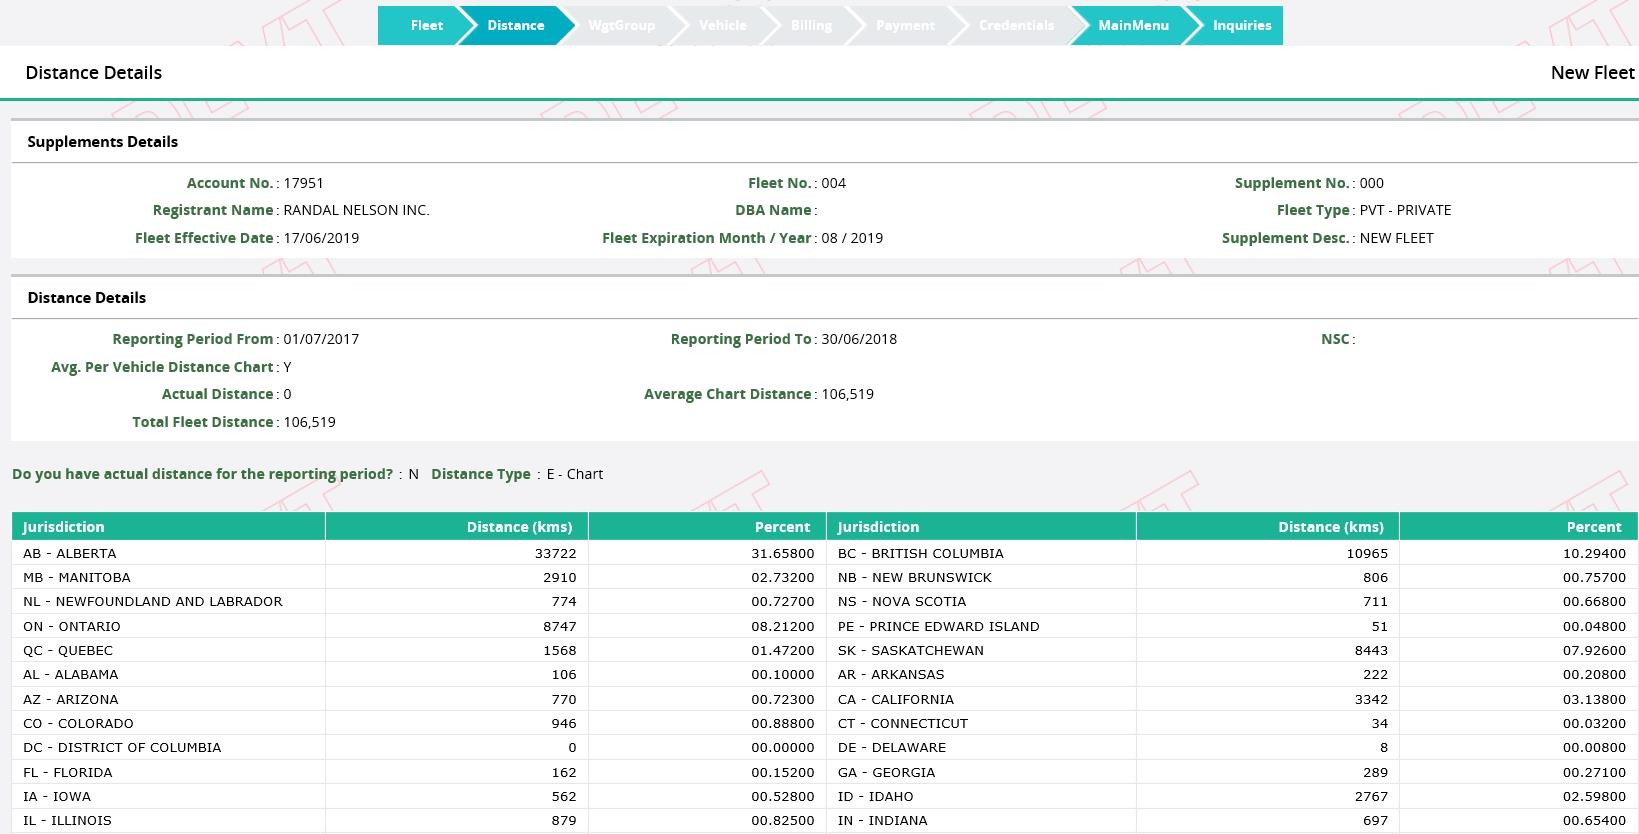This screenshot has width=1639, height=834.
Task: Select PE - PRINCE EDWARD ISLAND row
Action: tap(1233, 626)
